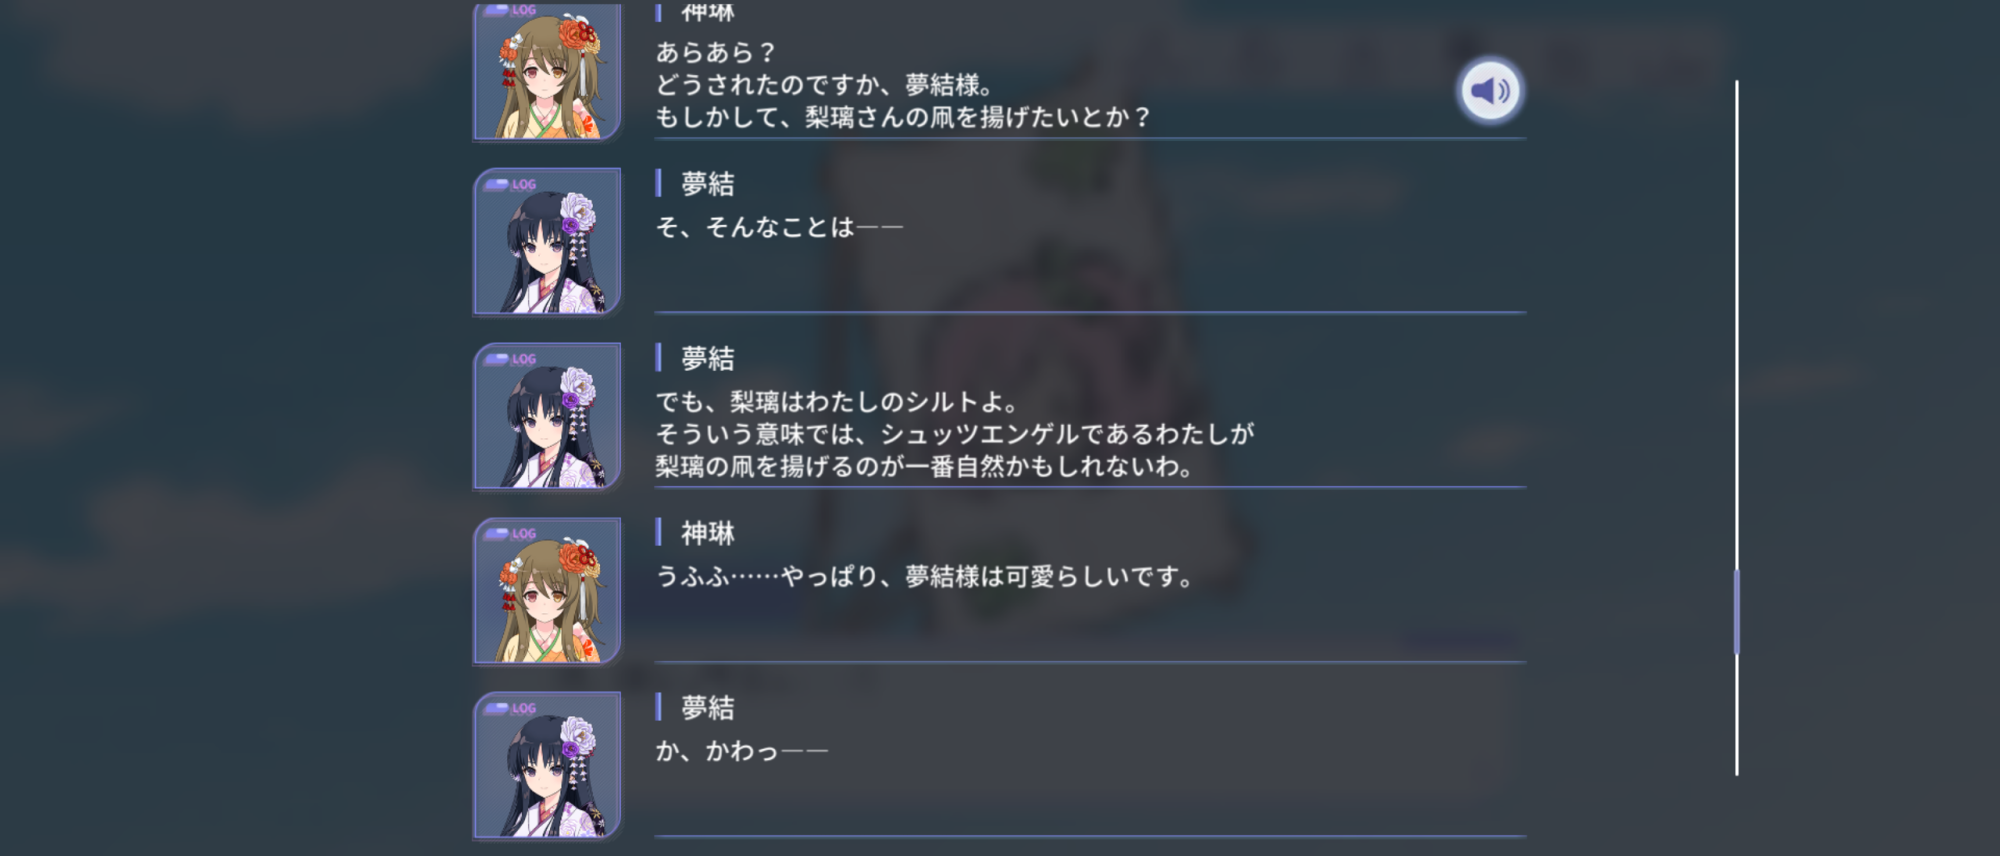Click dialogue line about シュッツエンゲル

[x=955, y=434]
